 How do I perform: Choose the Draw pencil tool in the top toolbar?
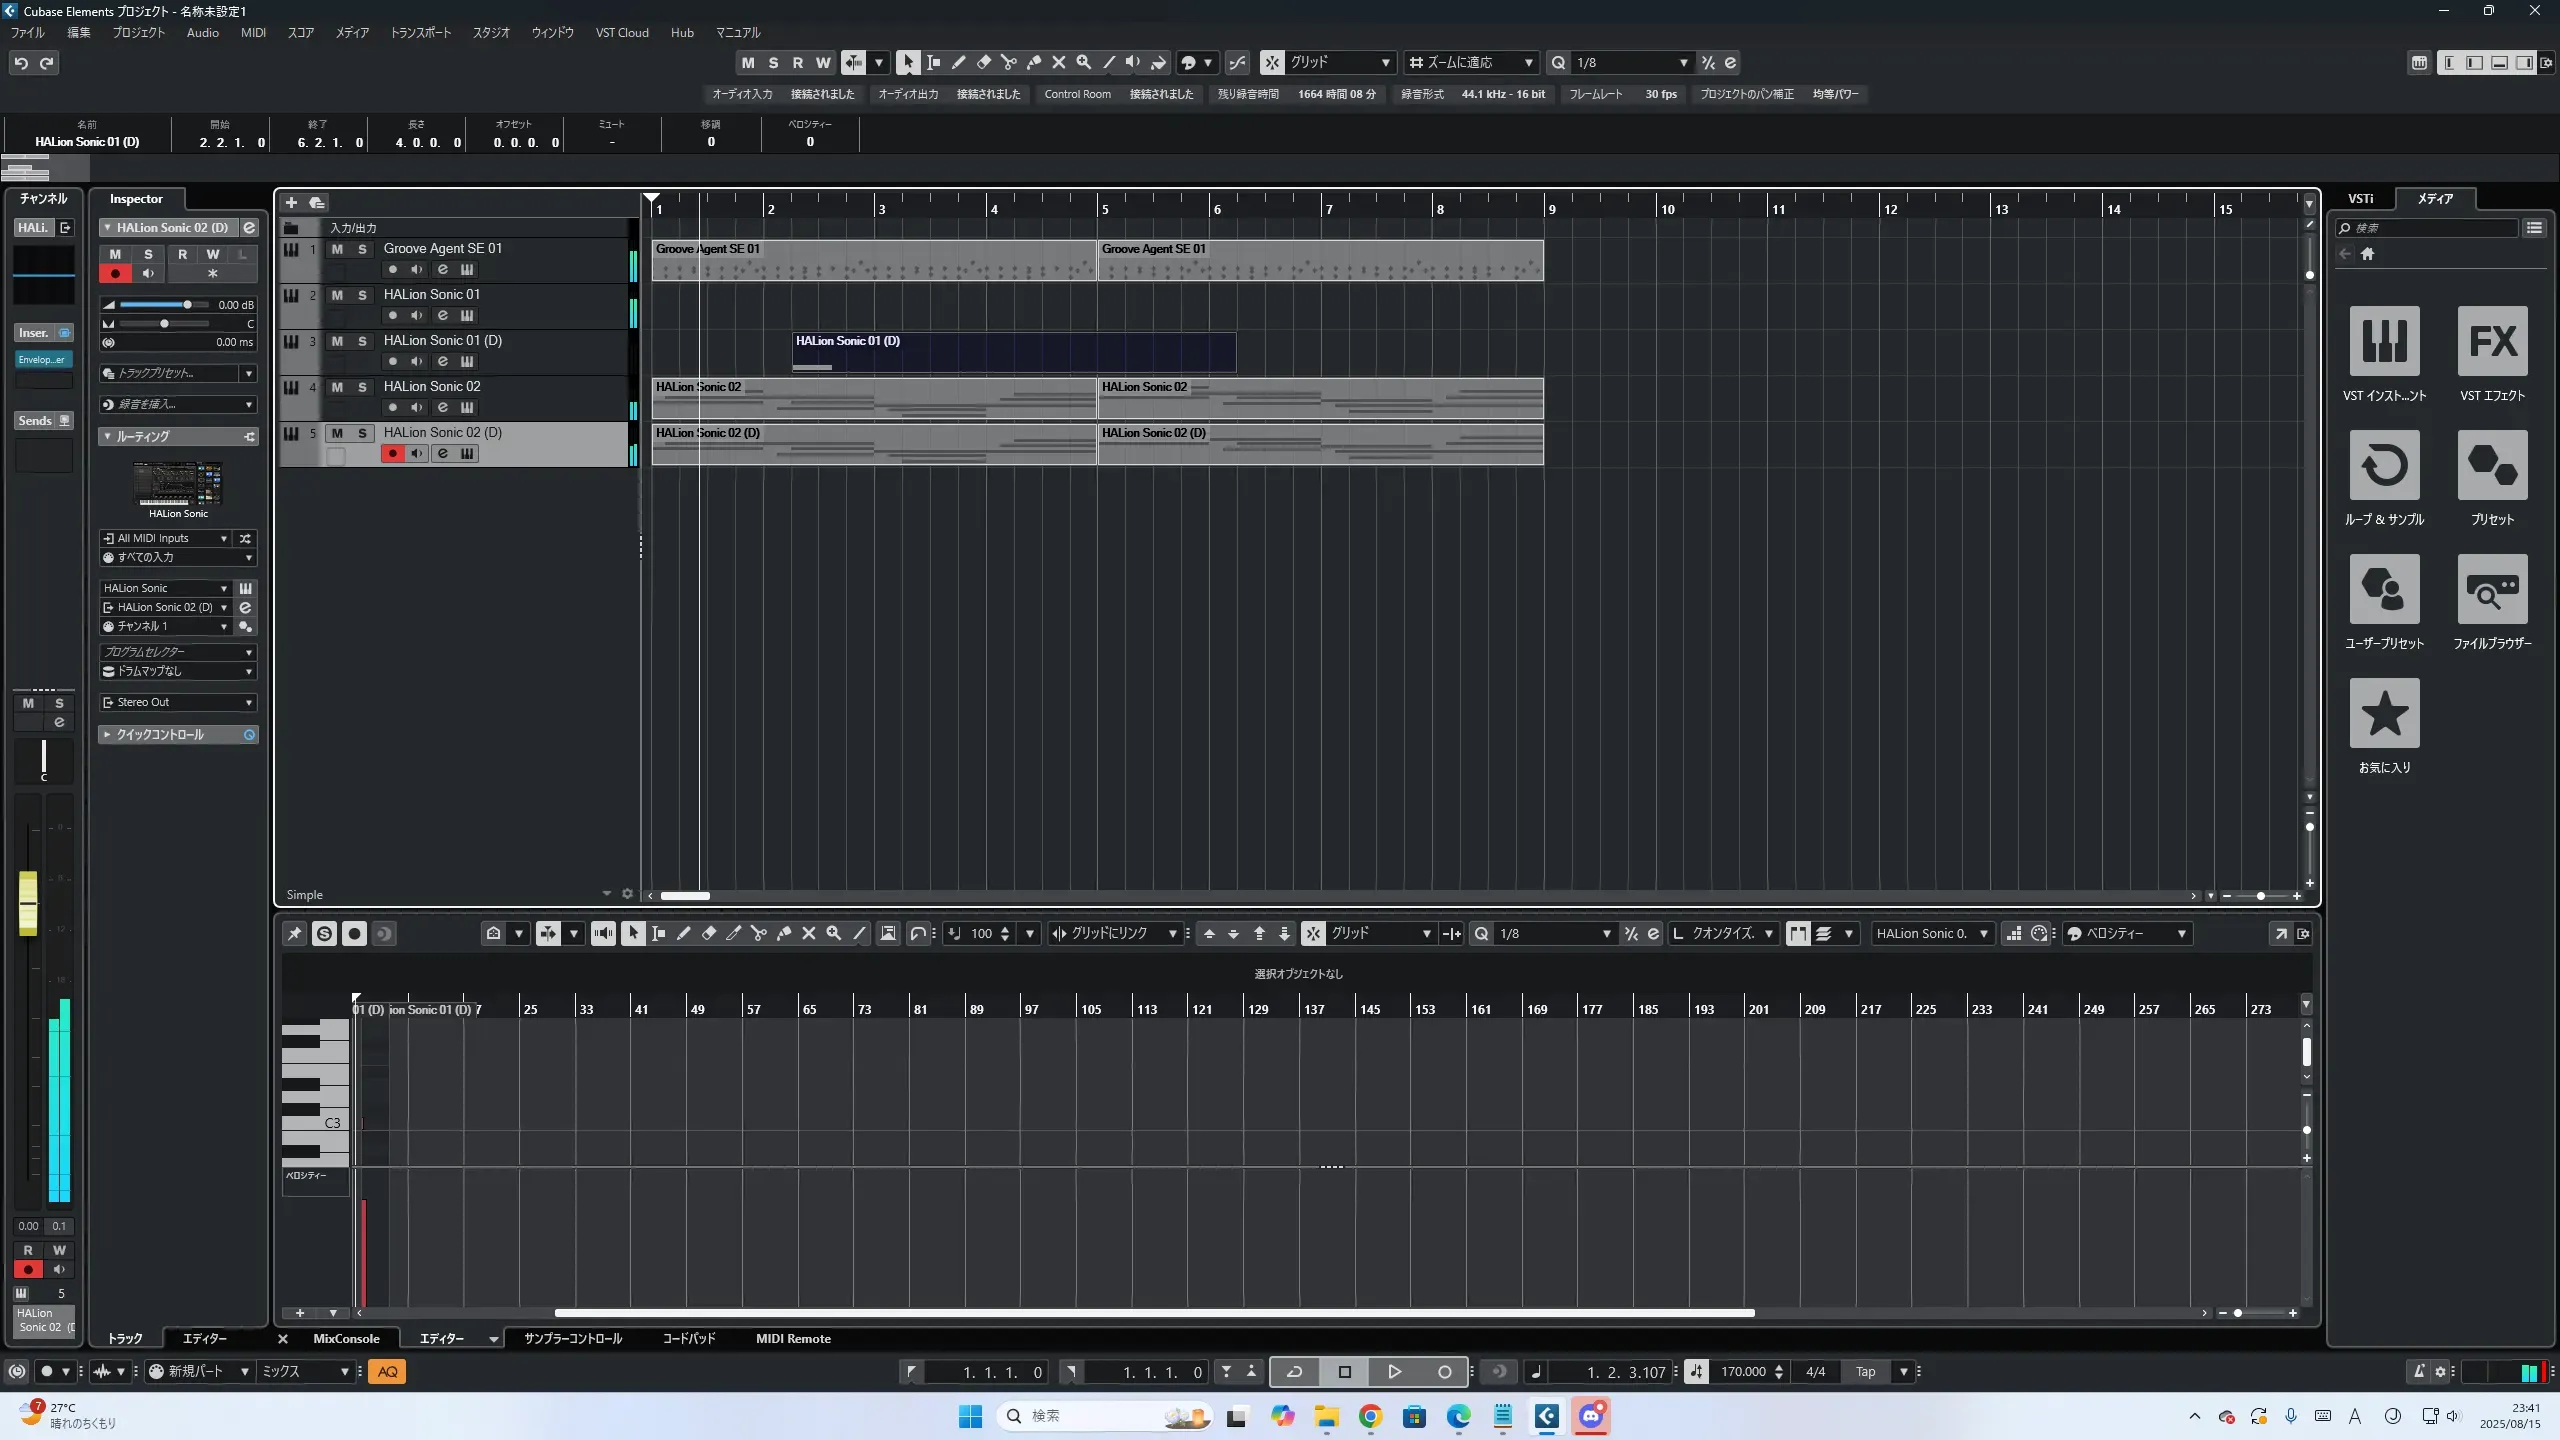(x=958, y=63)
